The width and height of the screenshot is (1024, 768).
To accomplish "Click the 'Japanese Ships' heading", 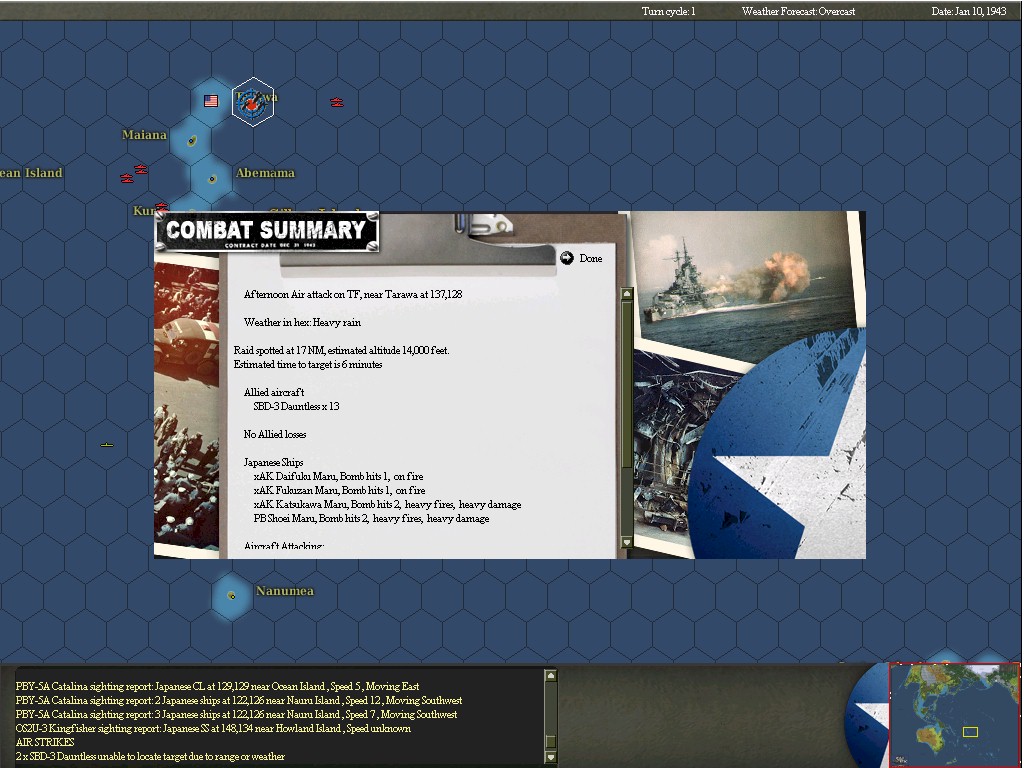I will 274,462.
